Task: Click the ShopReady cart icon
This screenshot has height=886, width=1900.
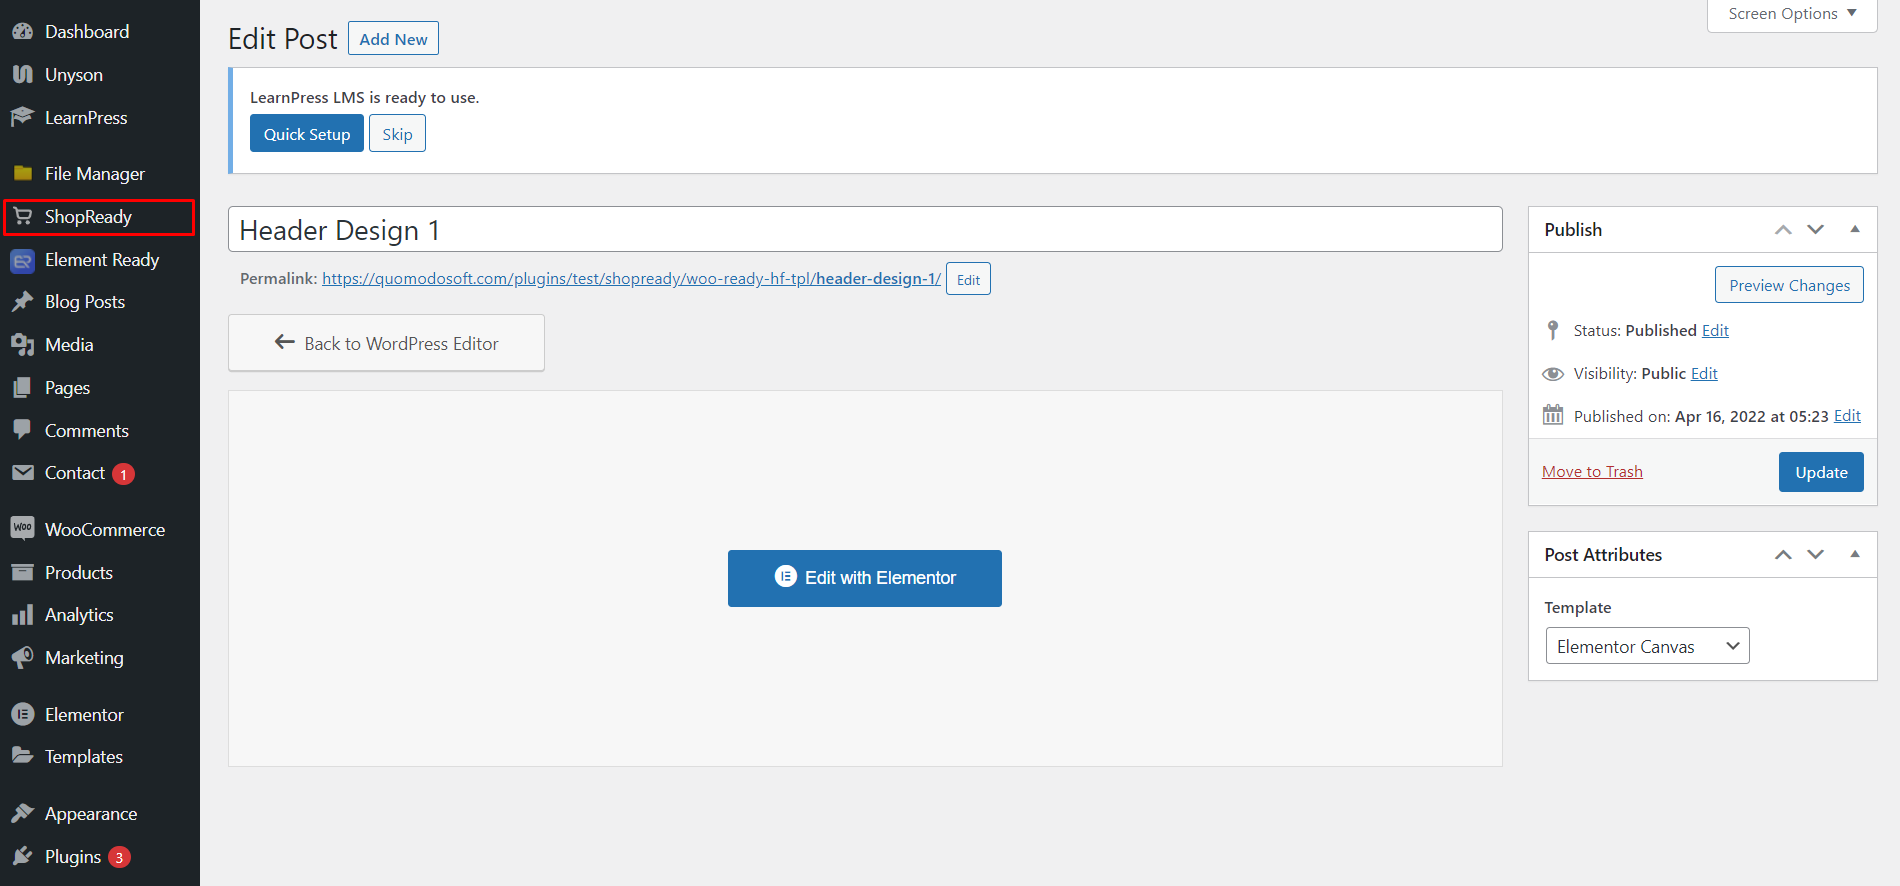Action: click(23, 217)
